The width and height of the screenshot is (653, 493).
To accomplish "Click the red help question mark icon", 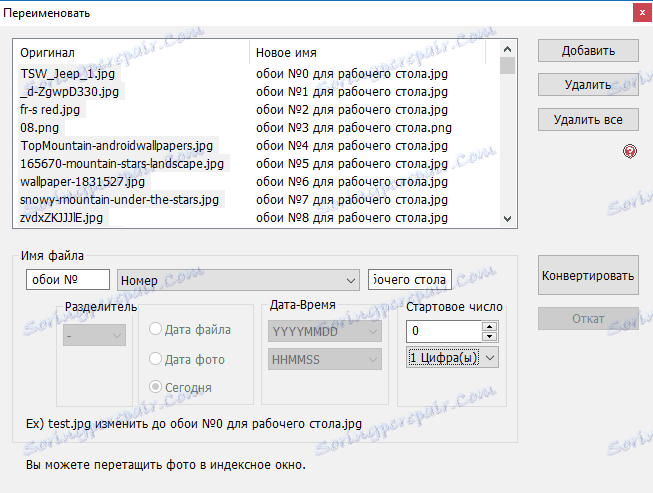I will [x=630, y=151].
